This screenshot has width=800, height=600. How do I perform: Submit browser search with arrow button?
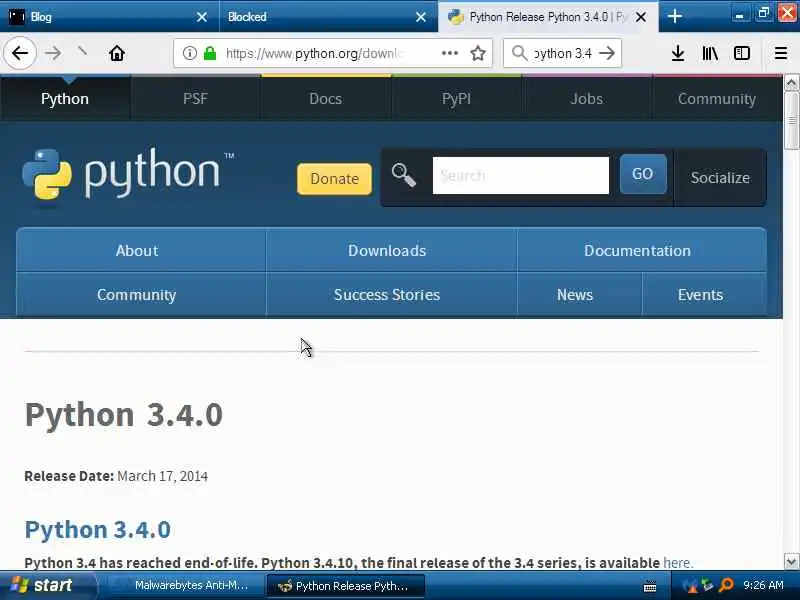pos(607,53)
